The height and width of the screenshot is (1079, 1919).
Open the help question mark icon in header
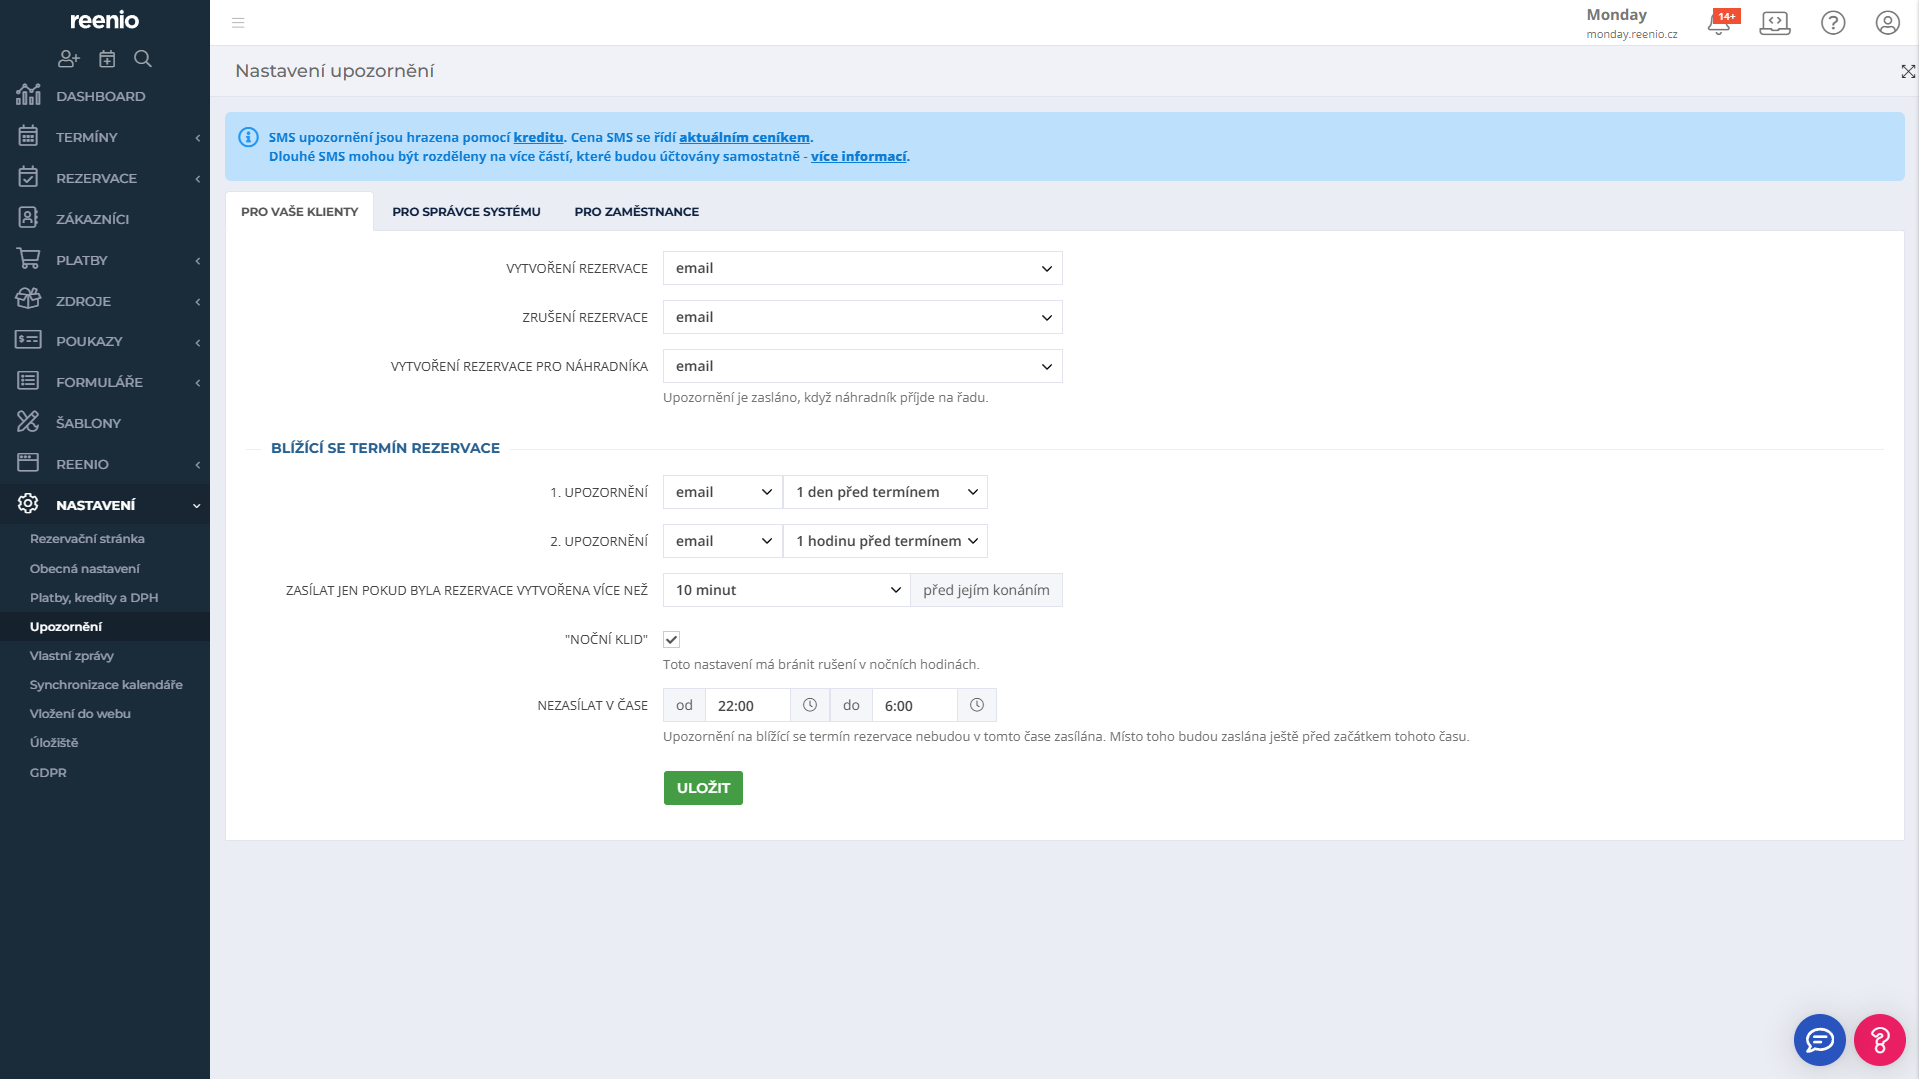pyautogui.click(x=1833, y=22)
